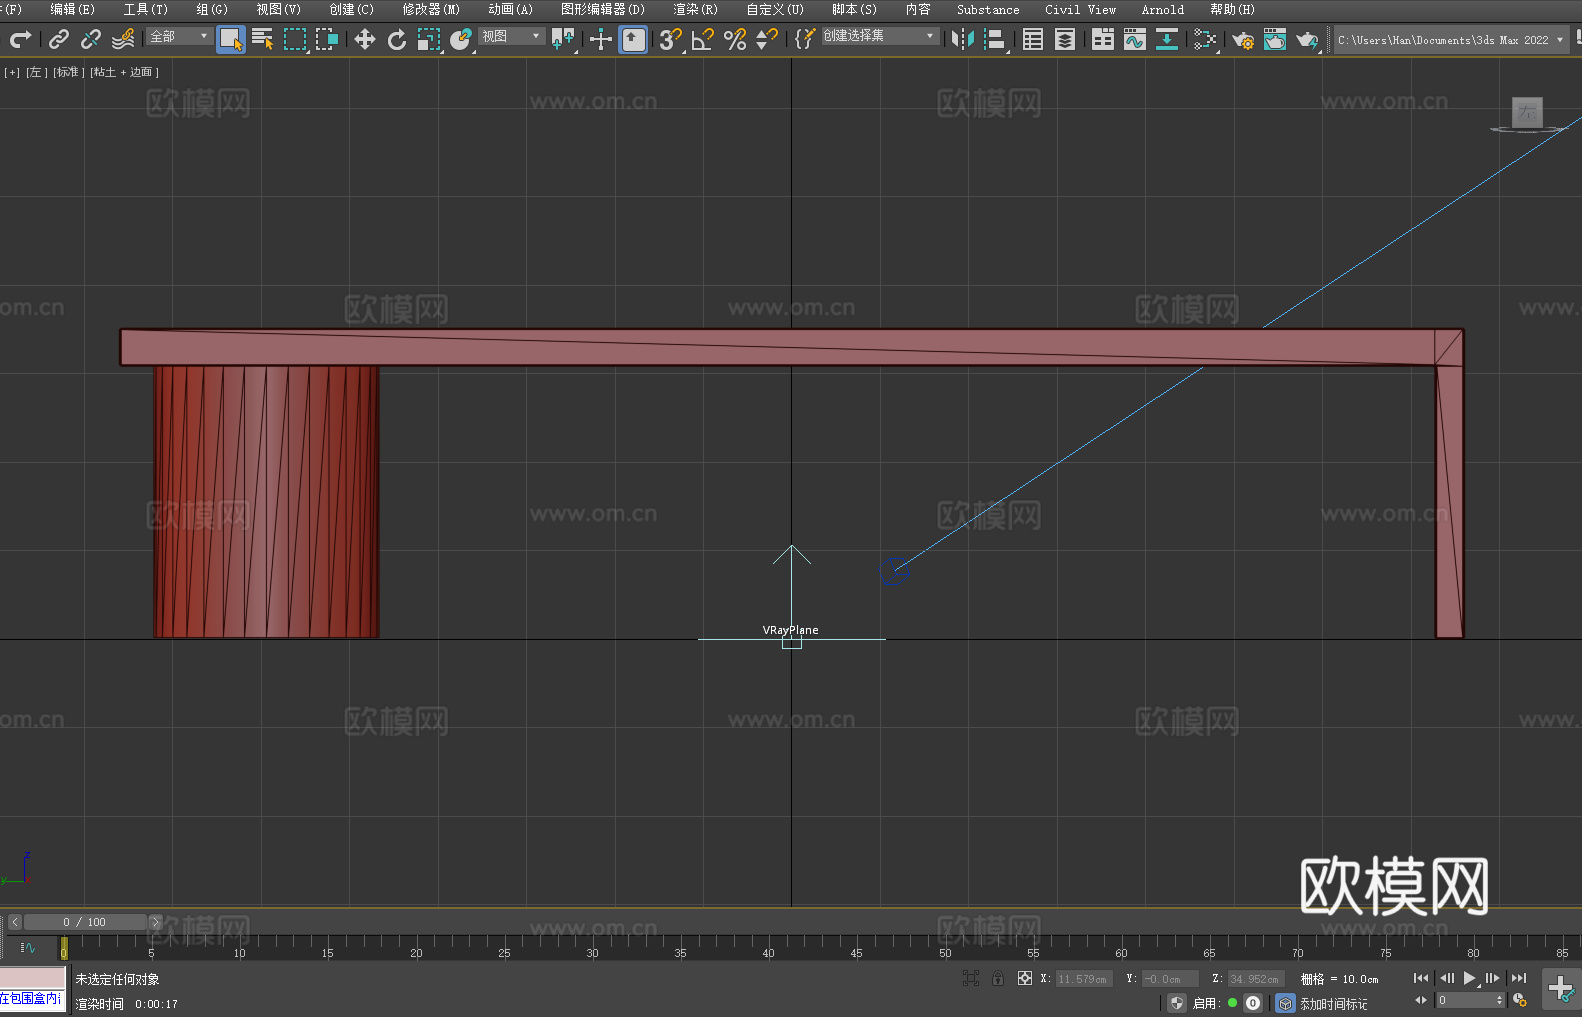Toggle absolute/offset transform type-in mode
The width and height of the screenshot is (1582, 1017).
point(1025,978)
